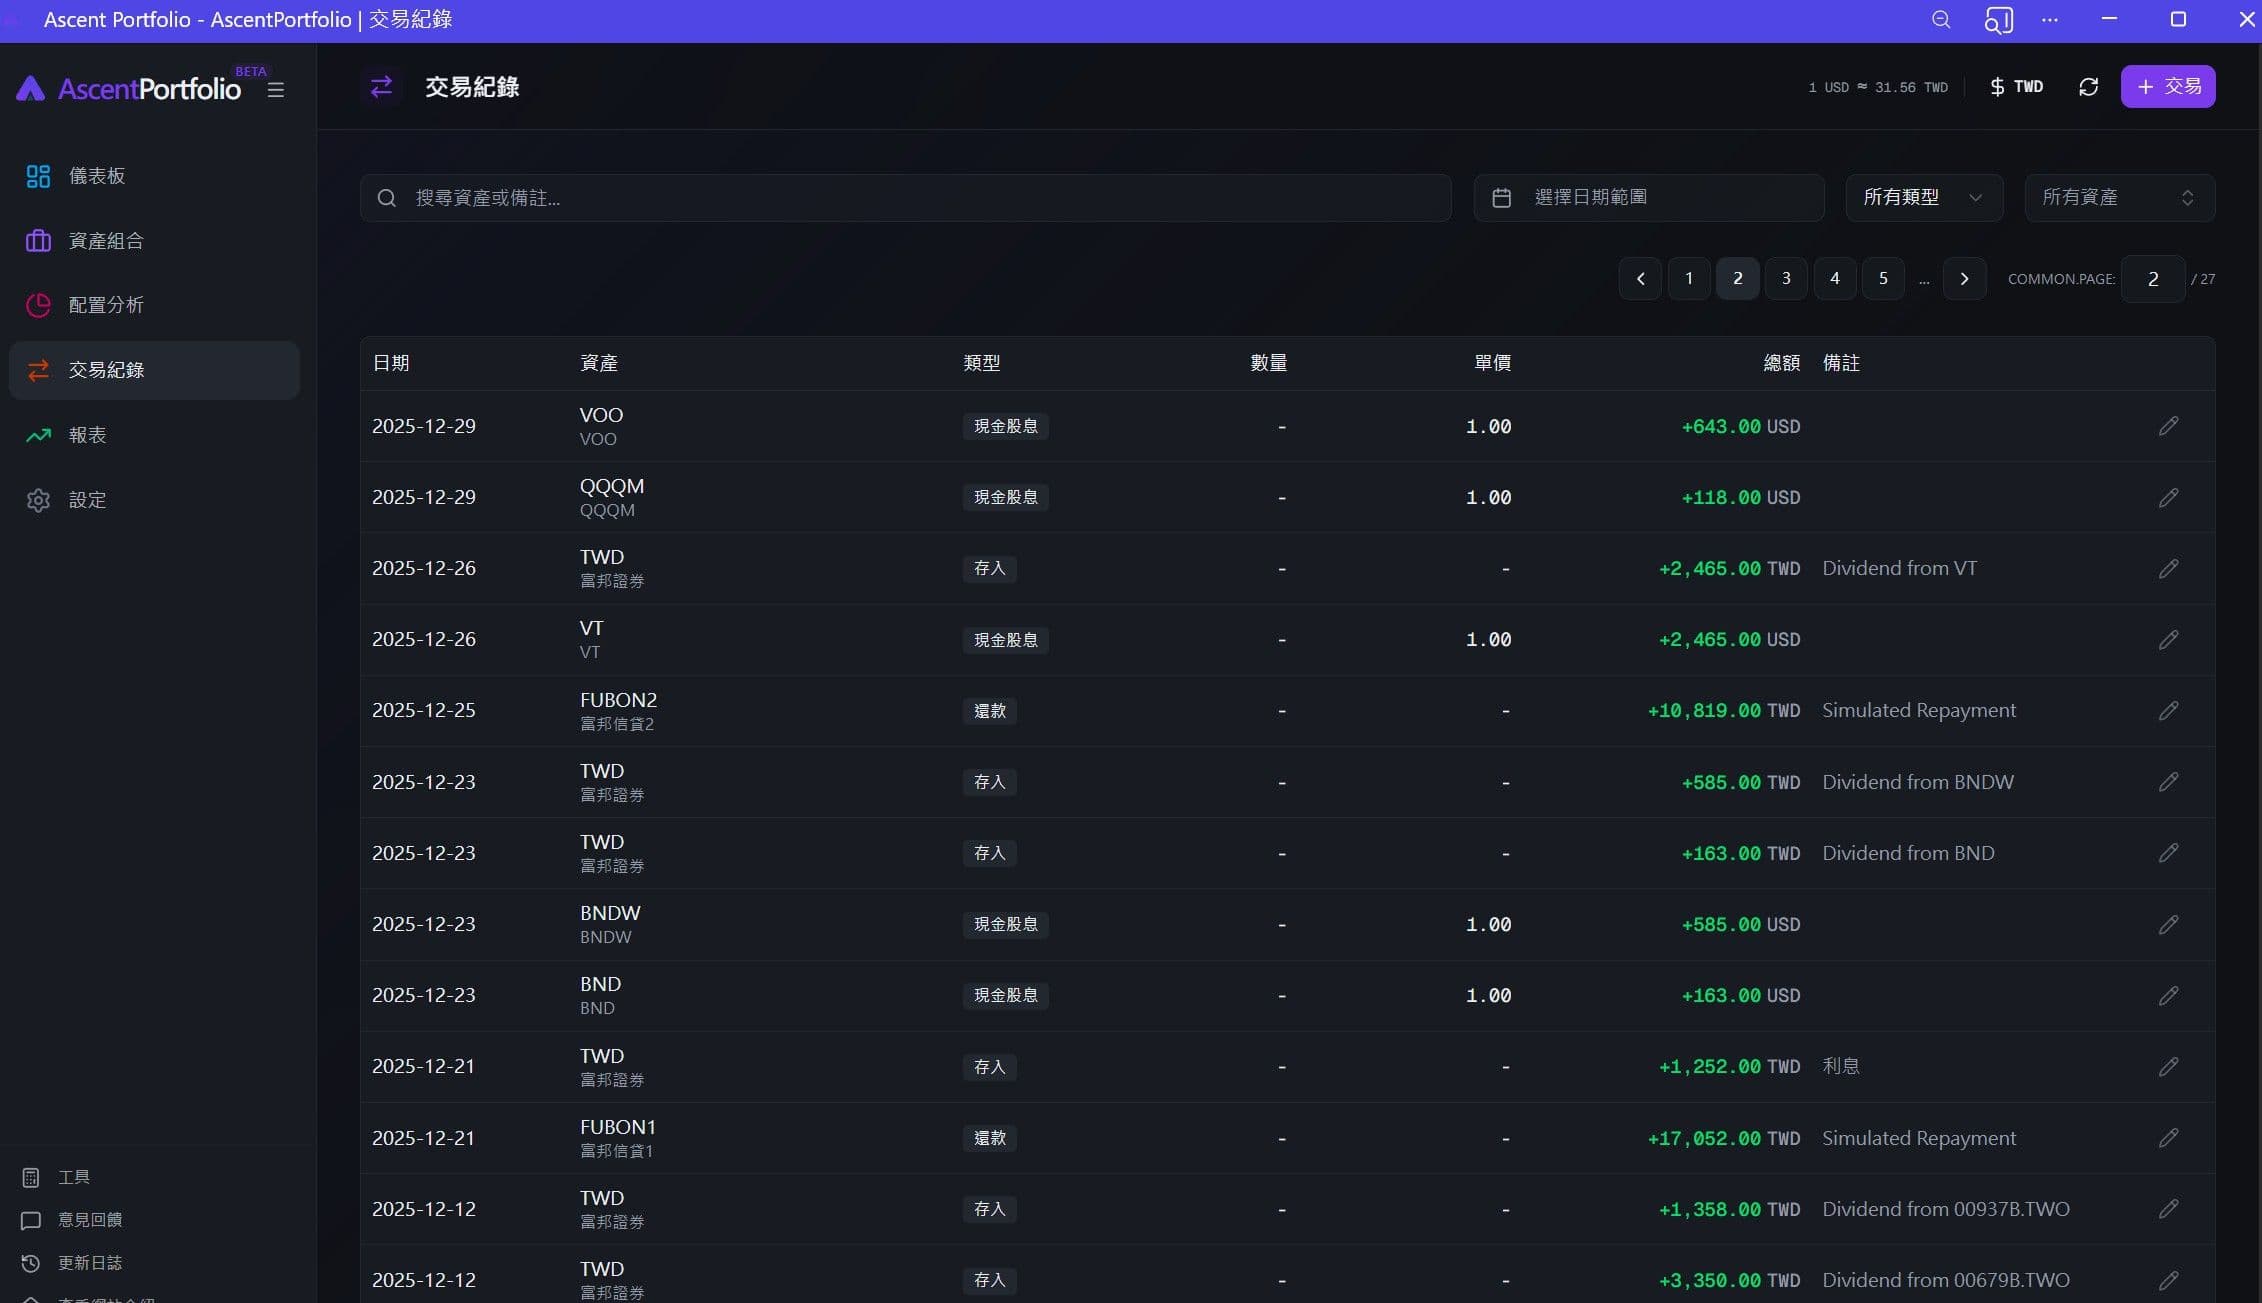Click the page number input box

pyautogui.click(x=2153, y=279)
